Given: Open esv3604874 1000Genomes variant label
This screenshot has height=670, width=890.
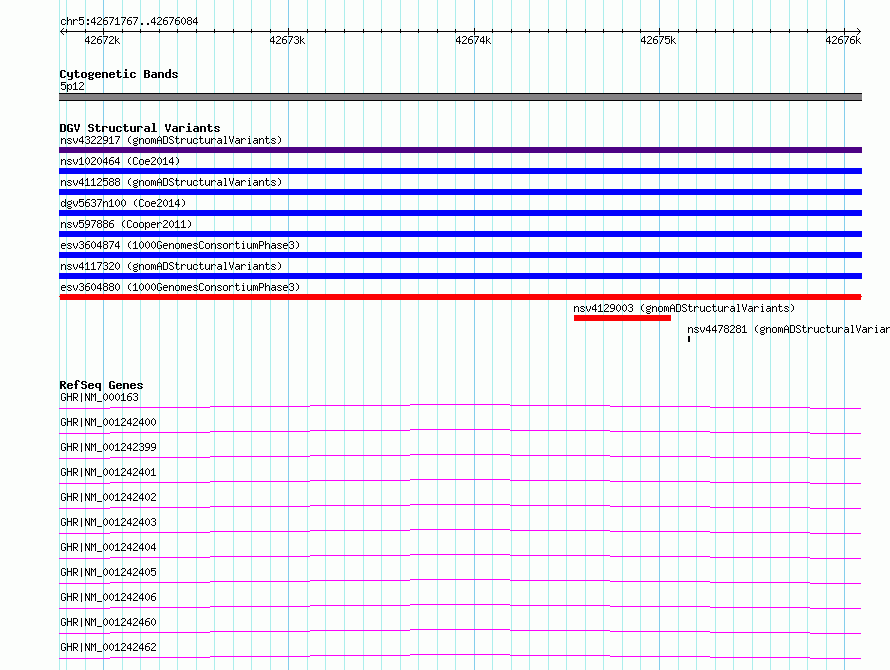Looking at the screenshot, I should 180,245.
